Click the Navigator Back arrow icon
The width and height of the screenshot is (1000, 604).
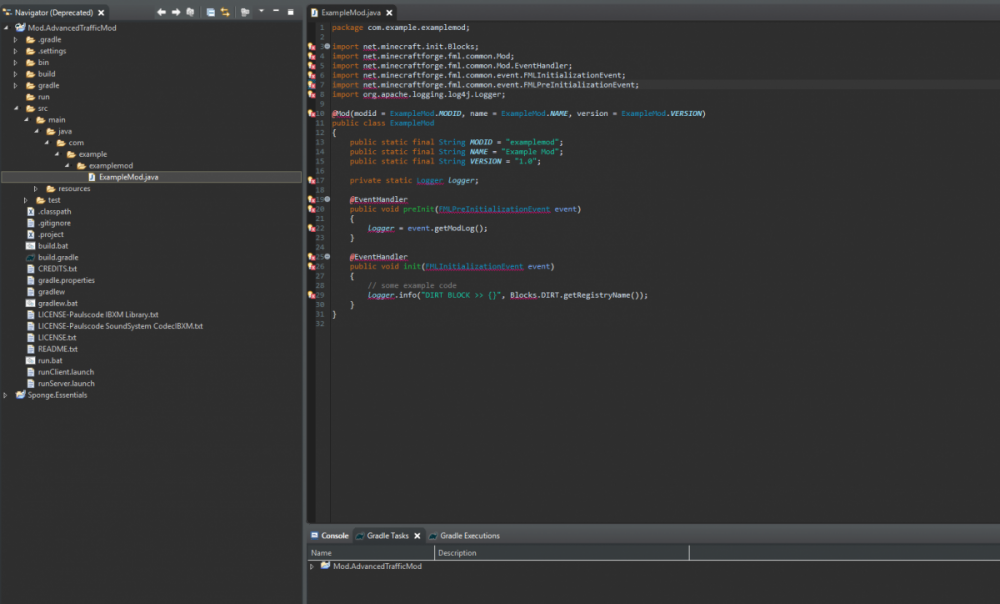(162, 12)
